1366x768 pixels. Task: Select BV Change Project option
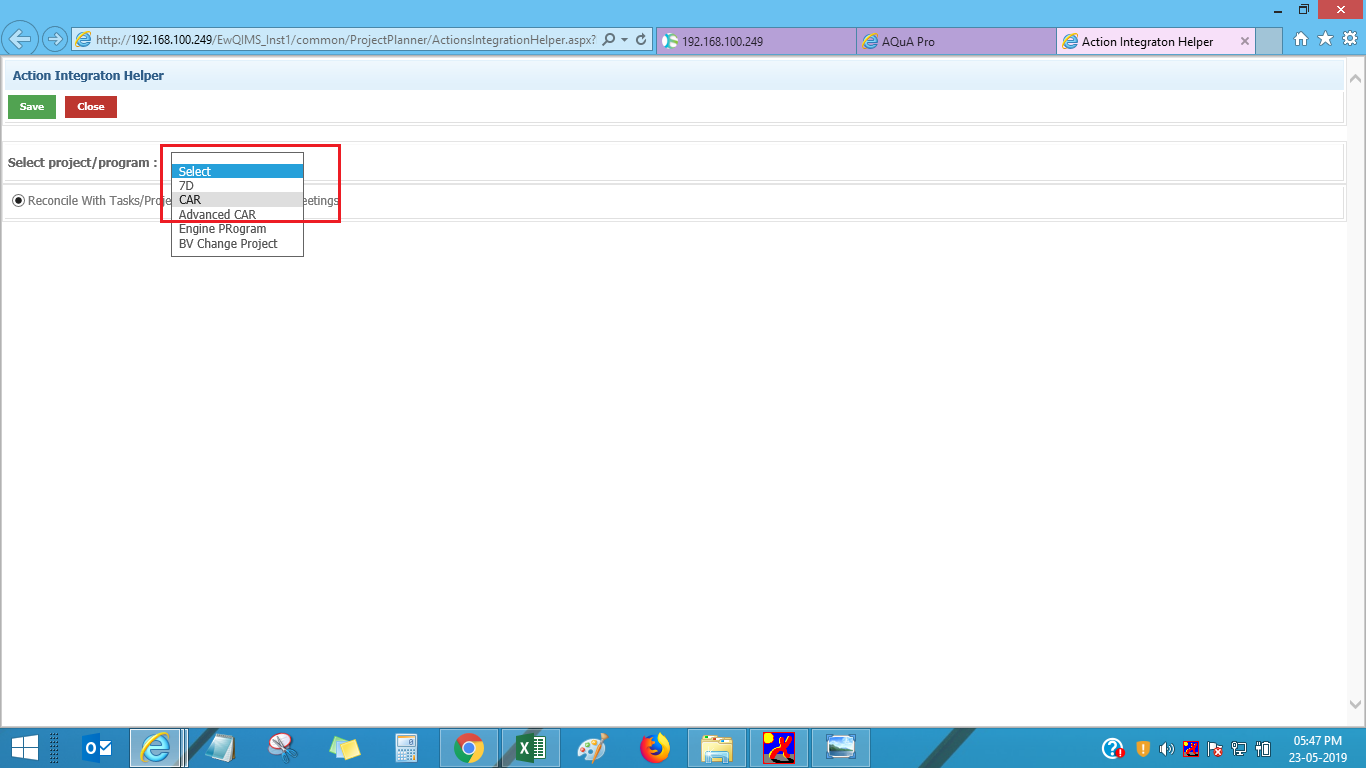coord(237,243)
